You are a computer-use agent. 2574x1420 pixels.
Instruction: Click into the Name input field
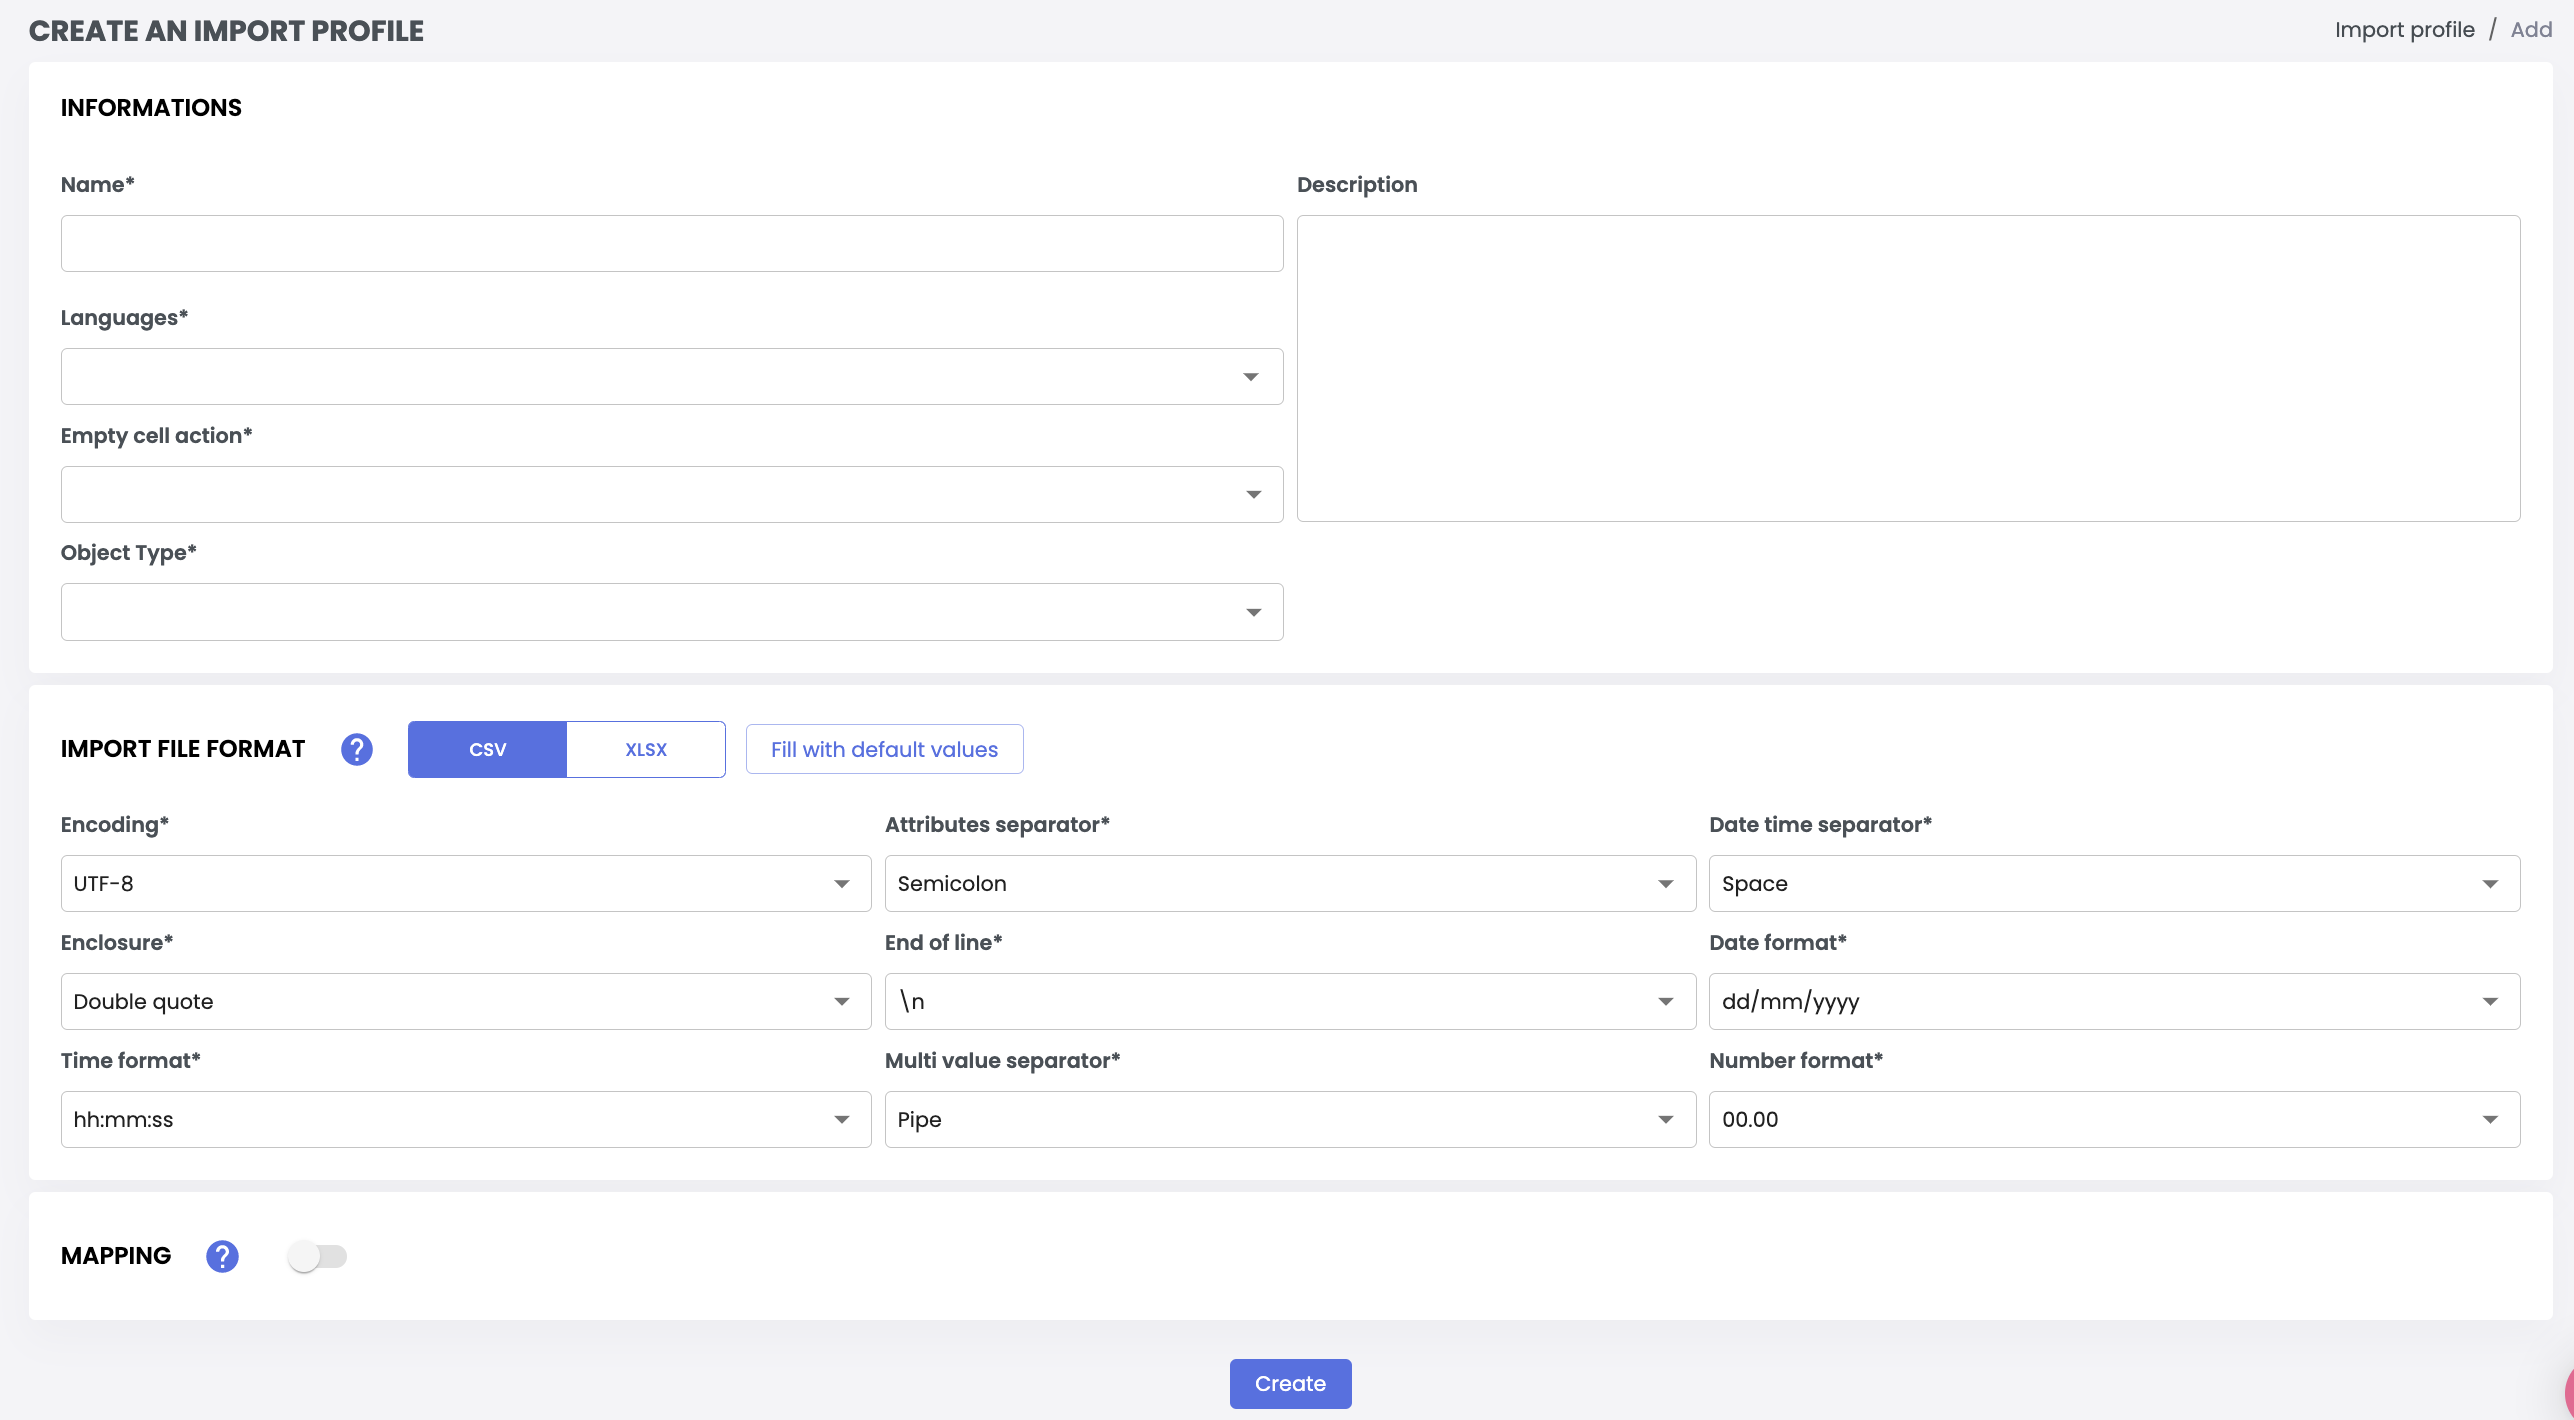click(671, 244)
